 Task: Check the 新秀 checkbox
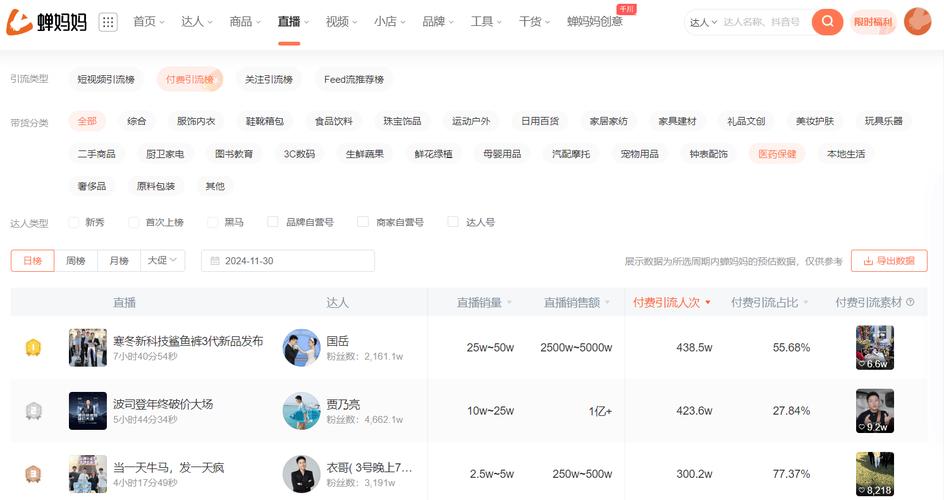(x=74, y=222)
